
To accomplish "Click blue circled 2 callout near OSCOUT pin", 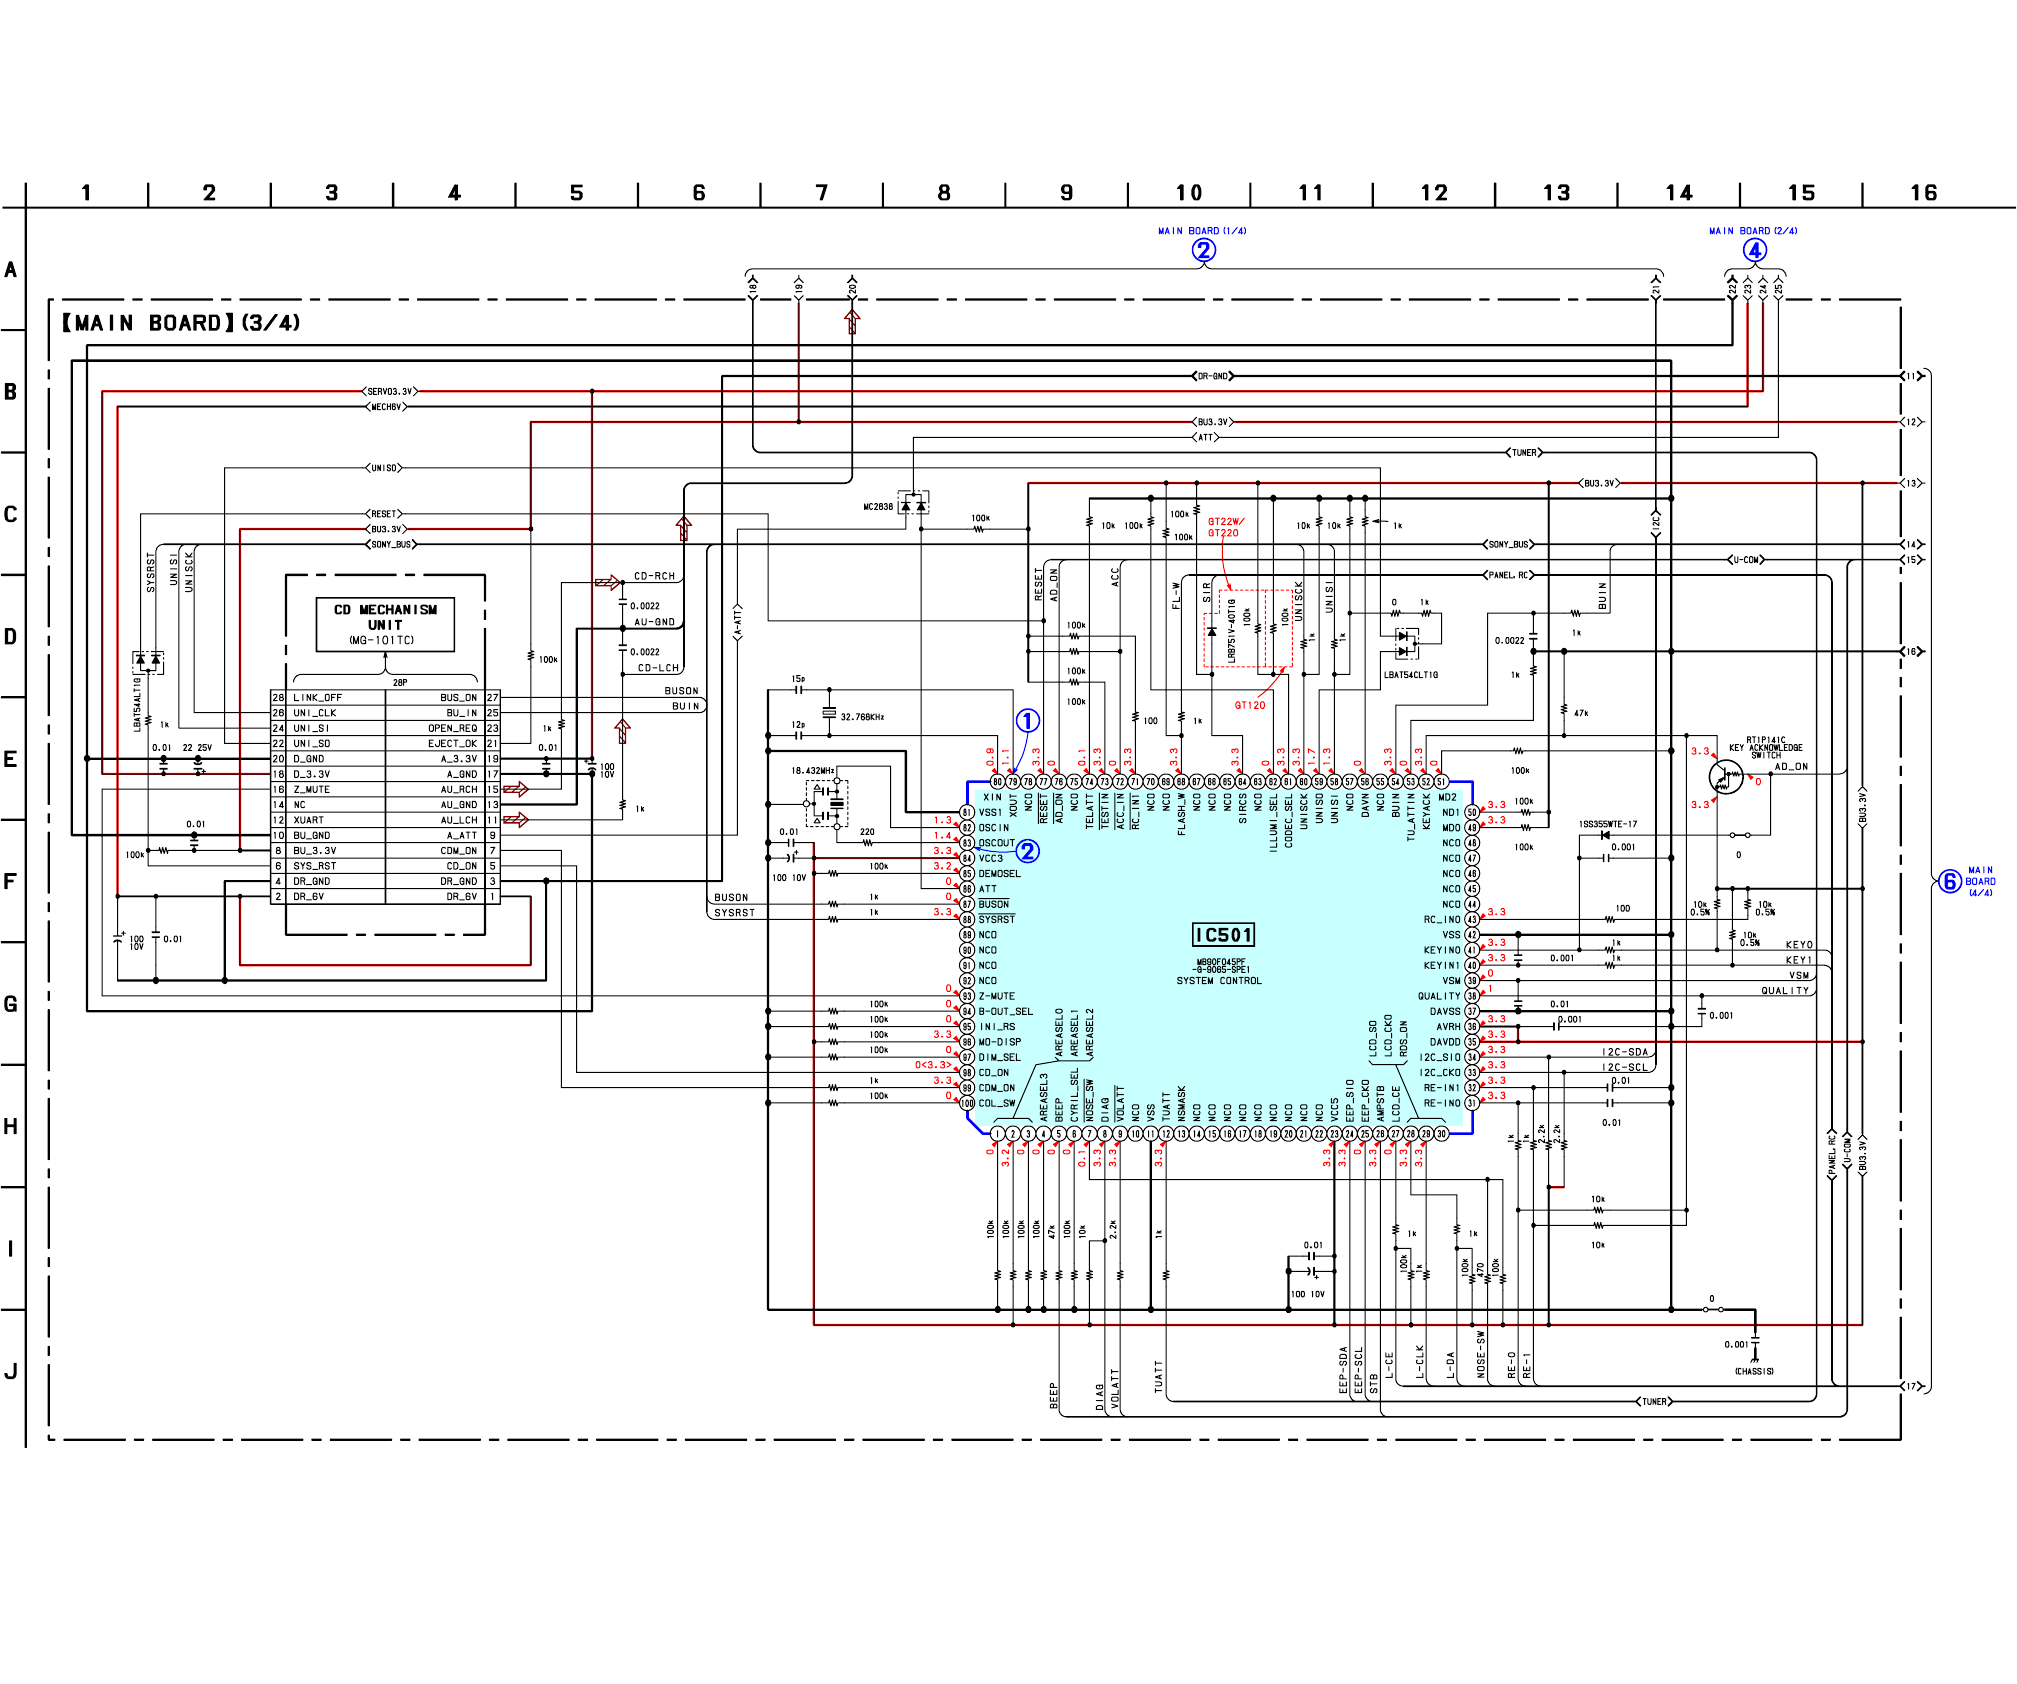I will (1028, 851).
